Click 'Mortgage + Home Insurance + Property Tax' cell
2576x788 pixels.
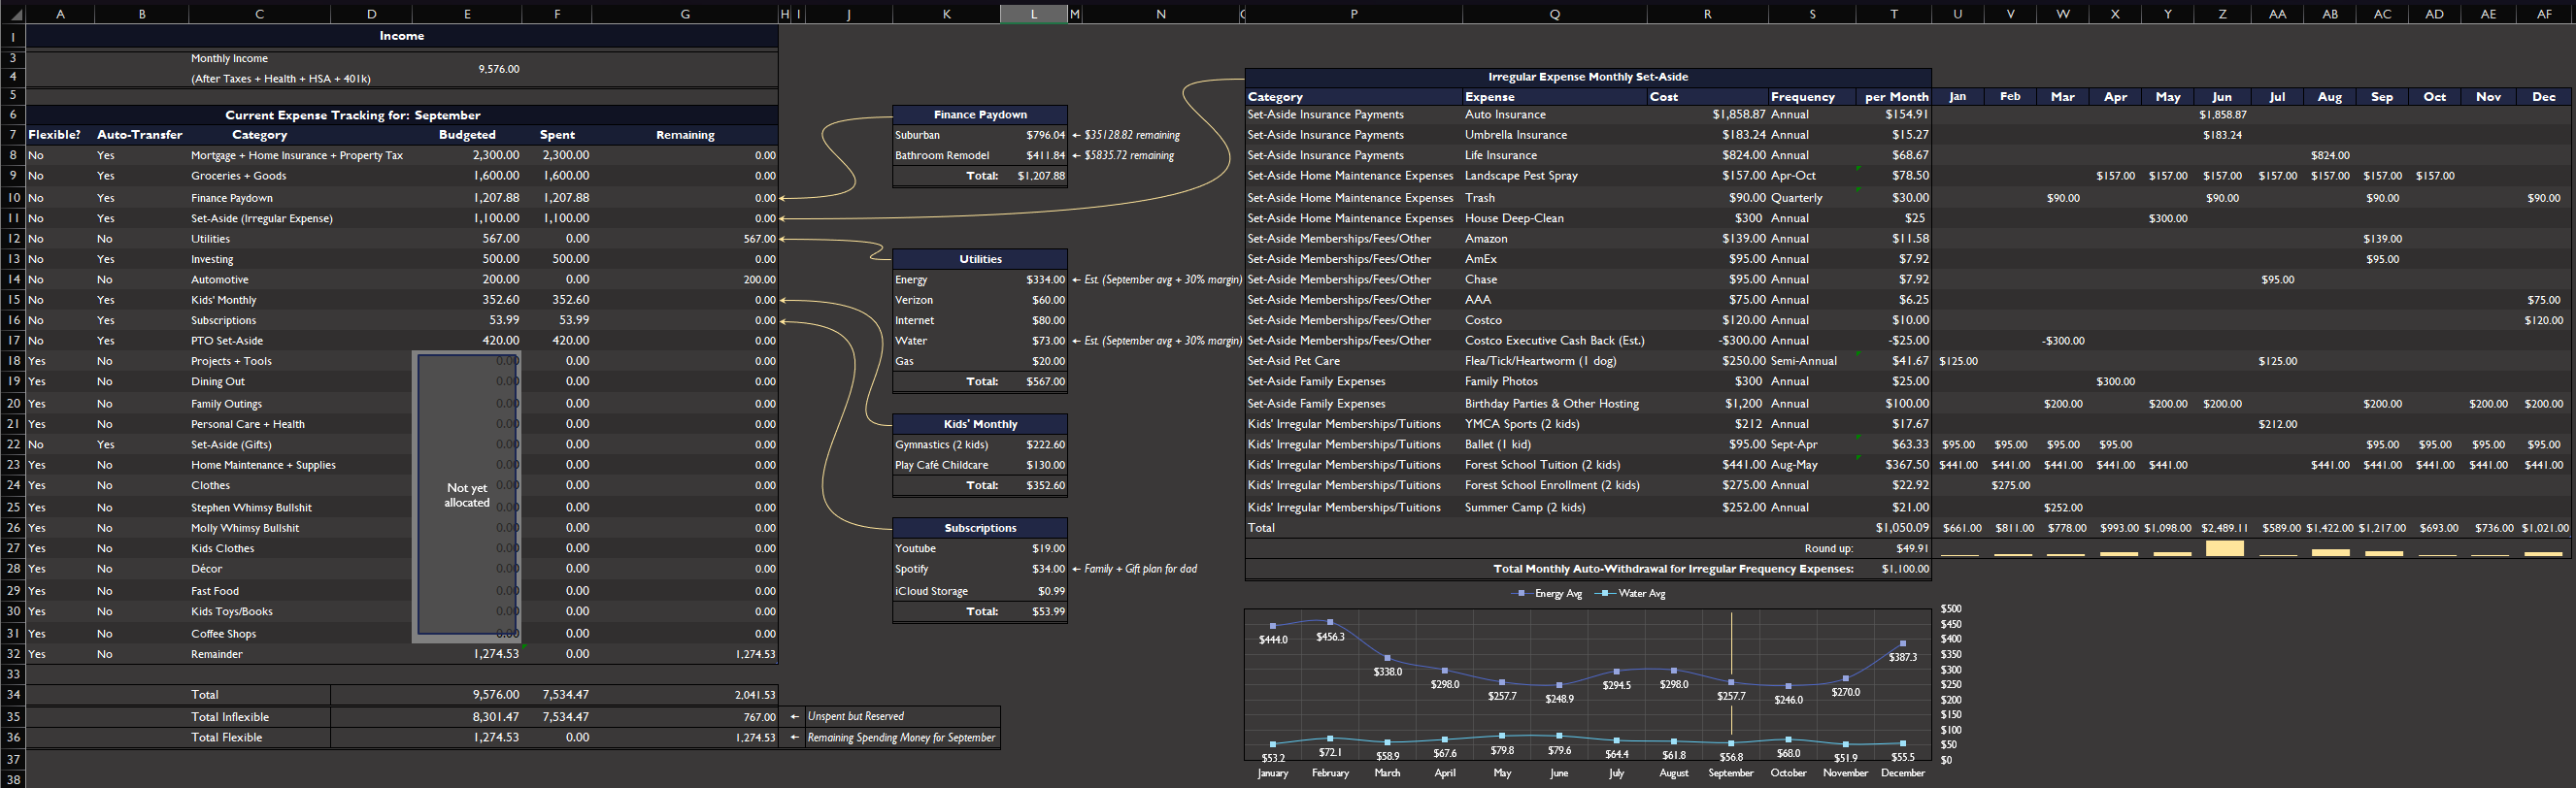pyautogui.click(x=297, y=156)
